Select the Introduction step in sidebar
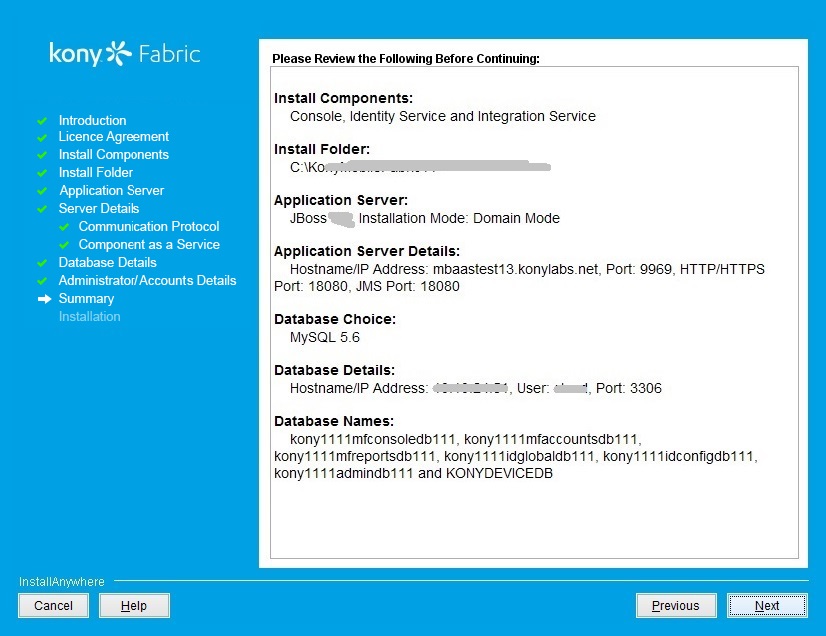Viewport: 826px width, 636px height. (92, 120)
